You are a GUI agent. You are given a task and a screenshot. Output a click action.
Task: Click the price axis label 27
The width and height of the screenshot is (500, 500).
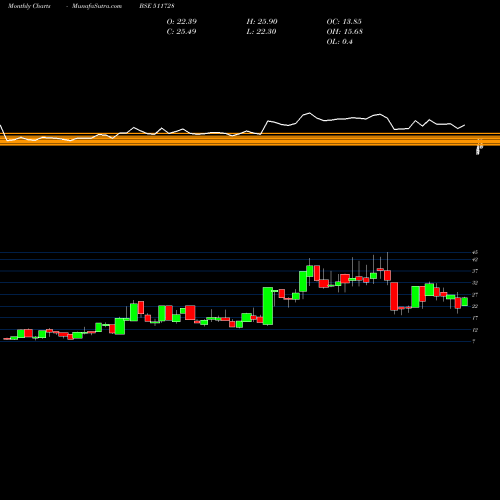475,295
